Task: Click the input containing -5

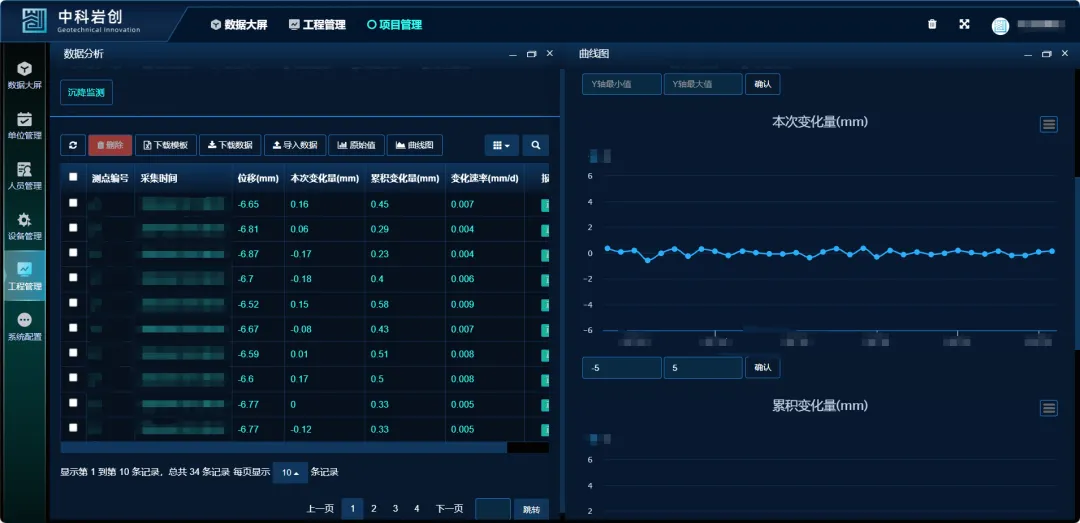Action: click(x=621, y=367)
